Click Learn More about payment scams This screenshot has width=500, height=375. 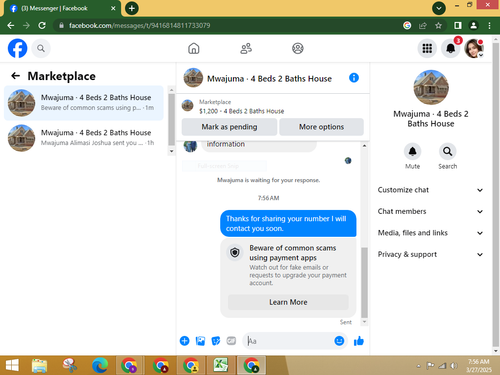[x=288, y=302]
